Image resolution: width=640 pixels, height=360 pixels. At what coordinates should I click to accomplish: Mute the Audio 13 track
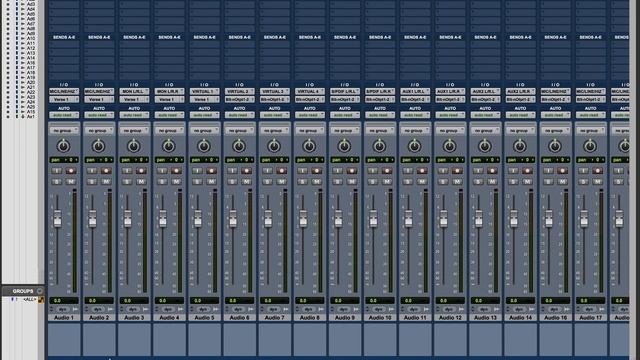tap(492, 182)
